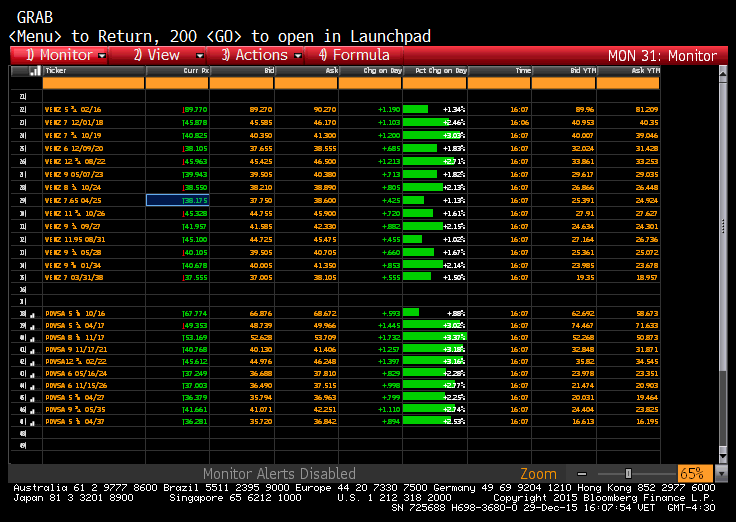This screenshot has height=522, width=736.
Task: Click the Monitor Alerts Disabled status text
Action: pyautogui.click(x=279, y=474)
